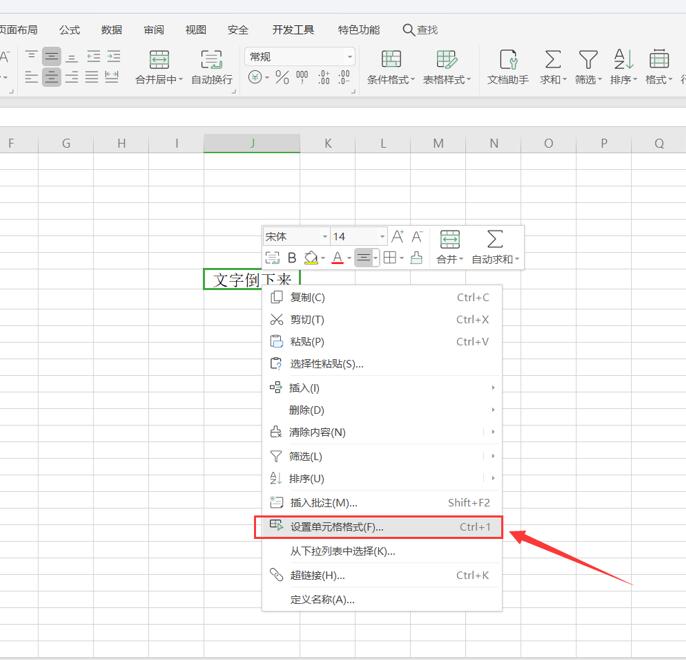Click center align in mini toolbar

pos(363,258)
